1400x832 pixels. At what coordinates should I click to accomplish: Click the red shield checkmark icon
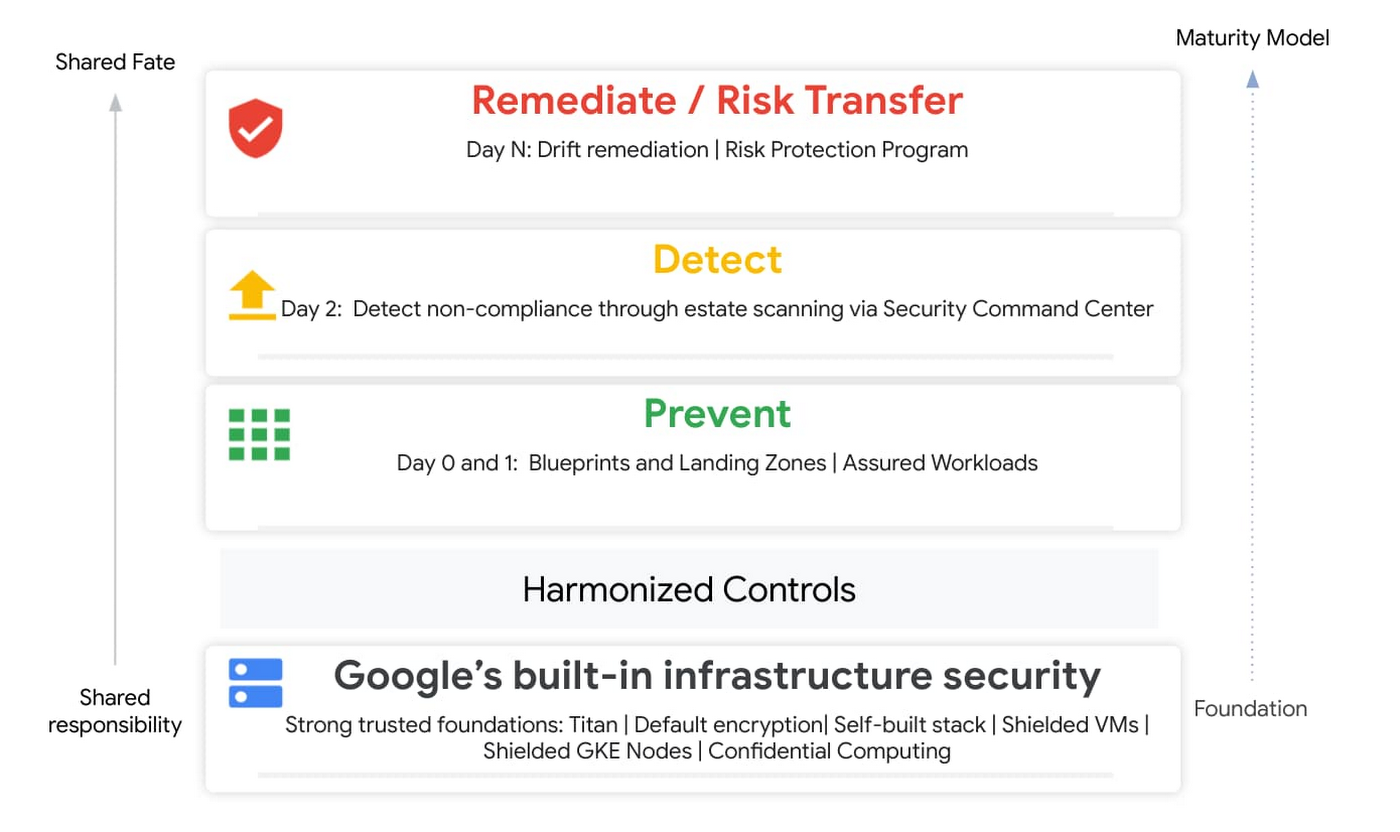[256, 128]
